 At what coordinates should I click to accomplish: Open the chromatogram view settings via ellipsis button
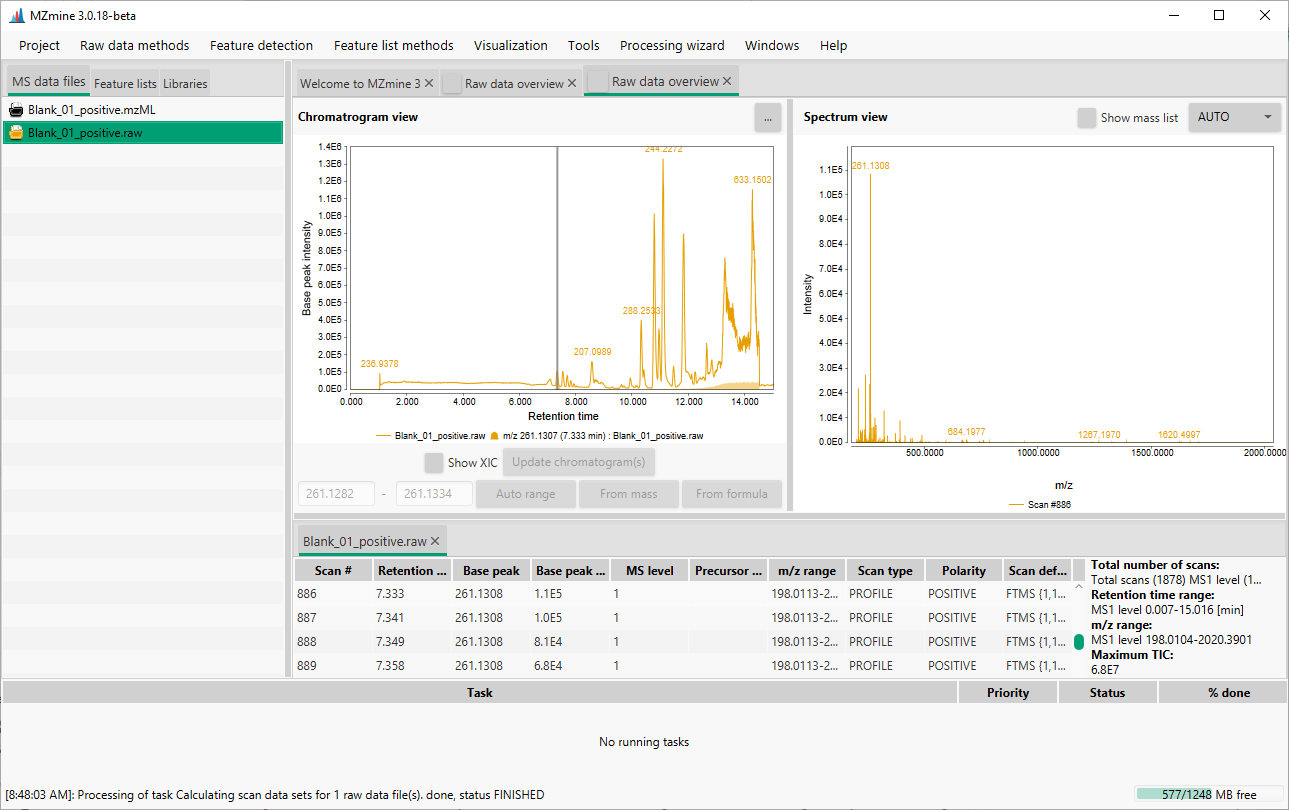point(767,117)
